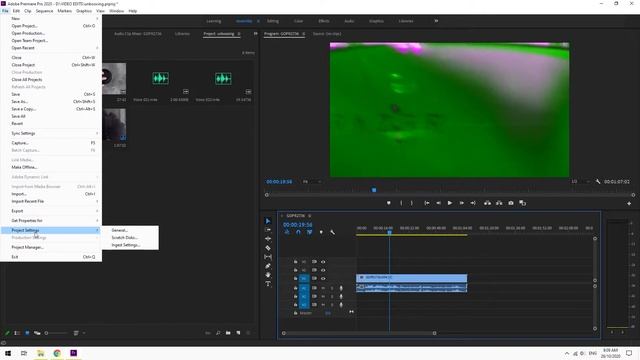
Task: Add a marker in the timeline
Action: point(321,232)
